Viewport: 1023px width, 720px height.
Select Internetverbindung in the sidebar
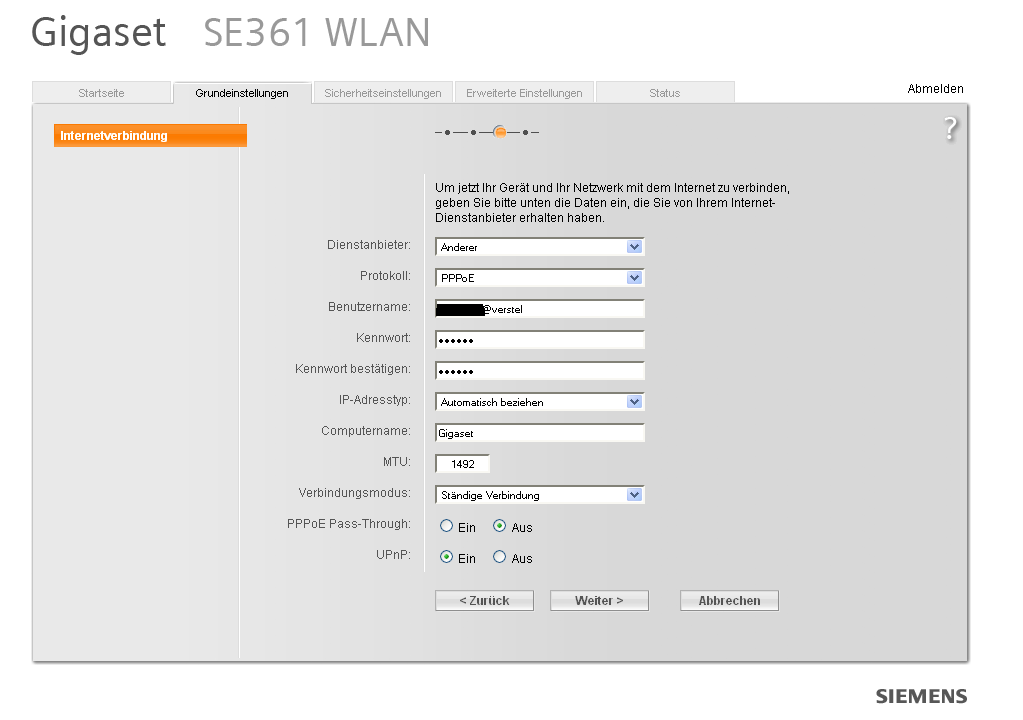click(x=150, y=136)
